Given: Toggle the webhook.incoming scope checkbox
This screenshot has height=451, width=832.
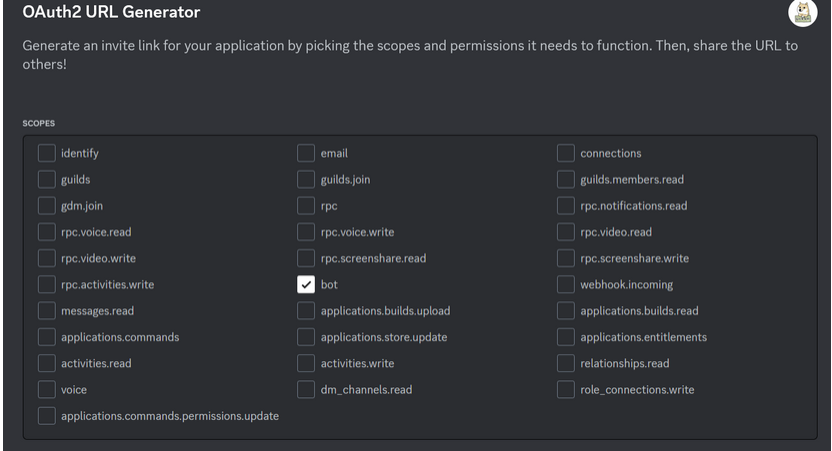Looking at the screenshot, I should point(566,285).
